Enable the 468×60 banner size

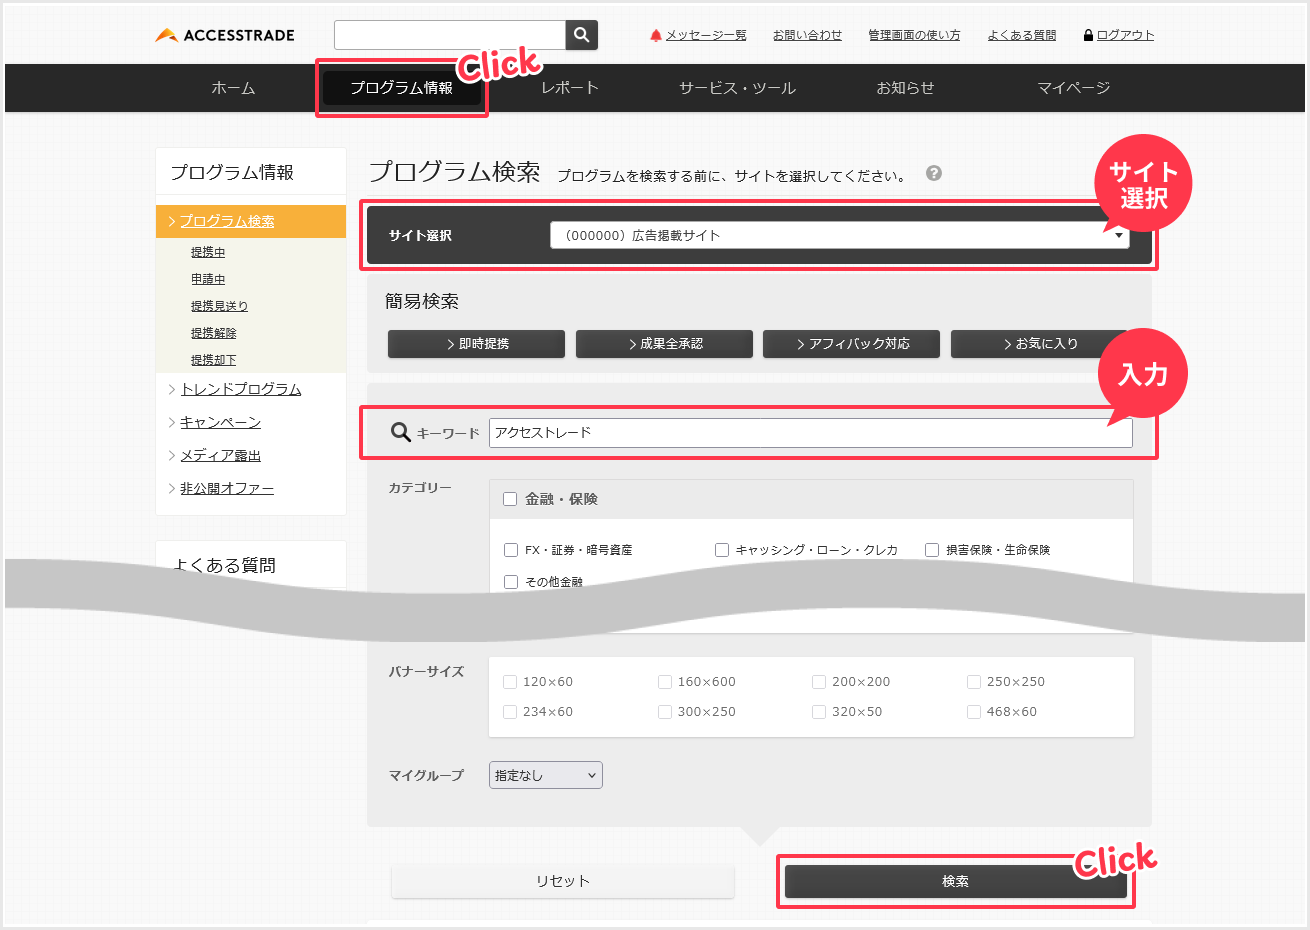(x=974, y=712)
